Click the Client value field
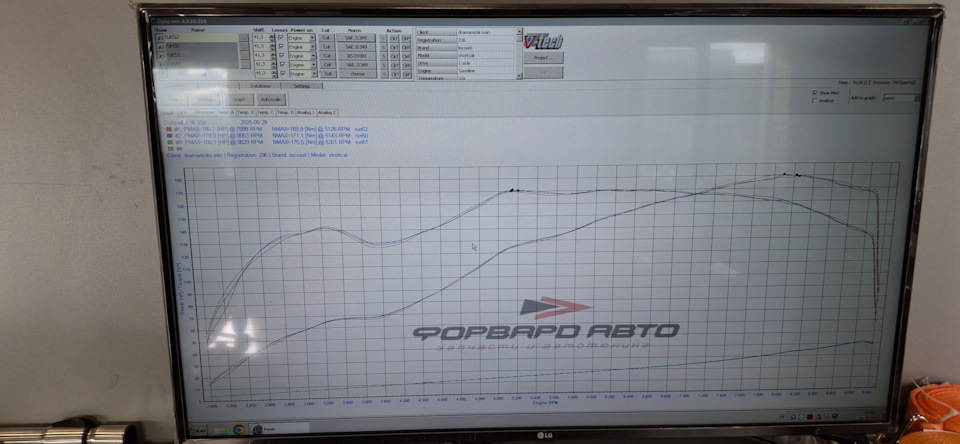Image resolution: width=960 pixels, height=444 pixels. pyautogui.click(x=486, y=32)
